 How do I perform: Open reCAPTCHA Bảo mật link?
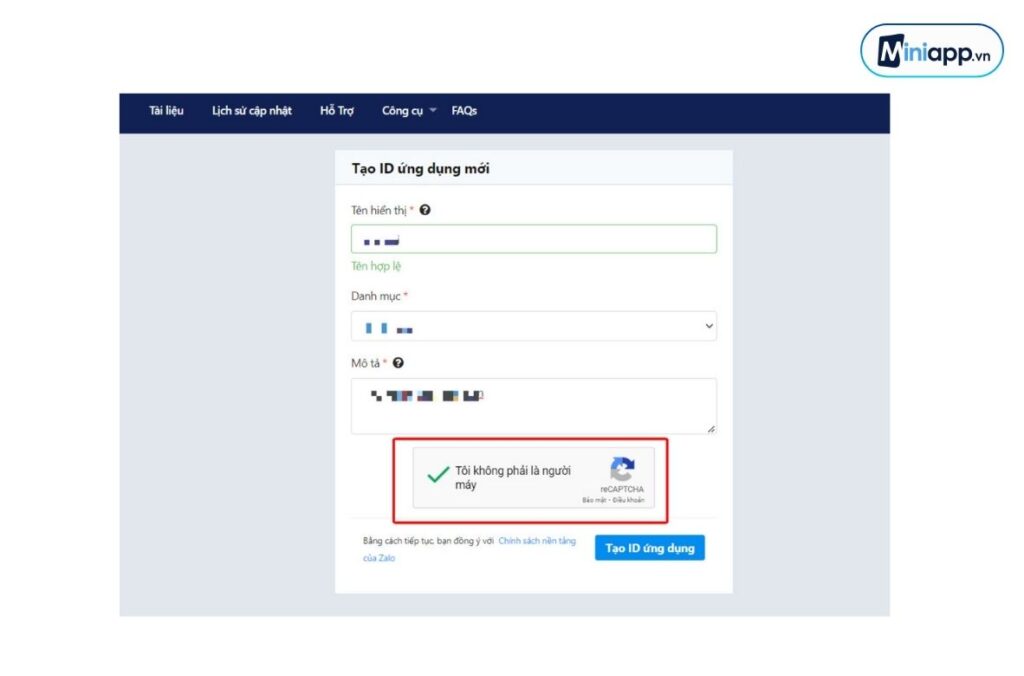594,500
